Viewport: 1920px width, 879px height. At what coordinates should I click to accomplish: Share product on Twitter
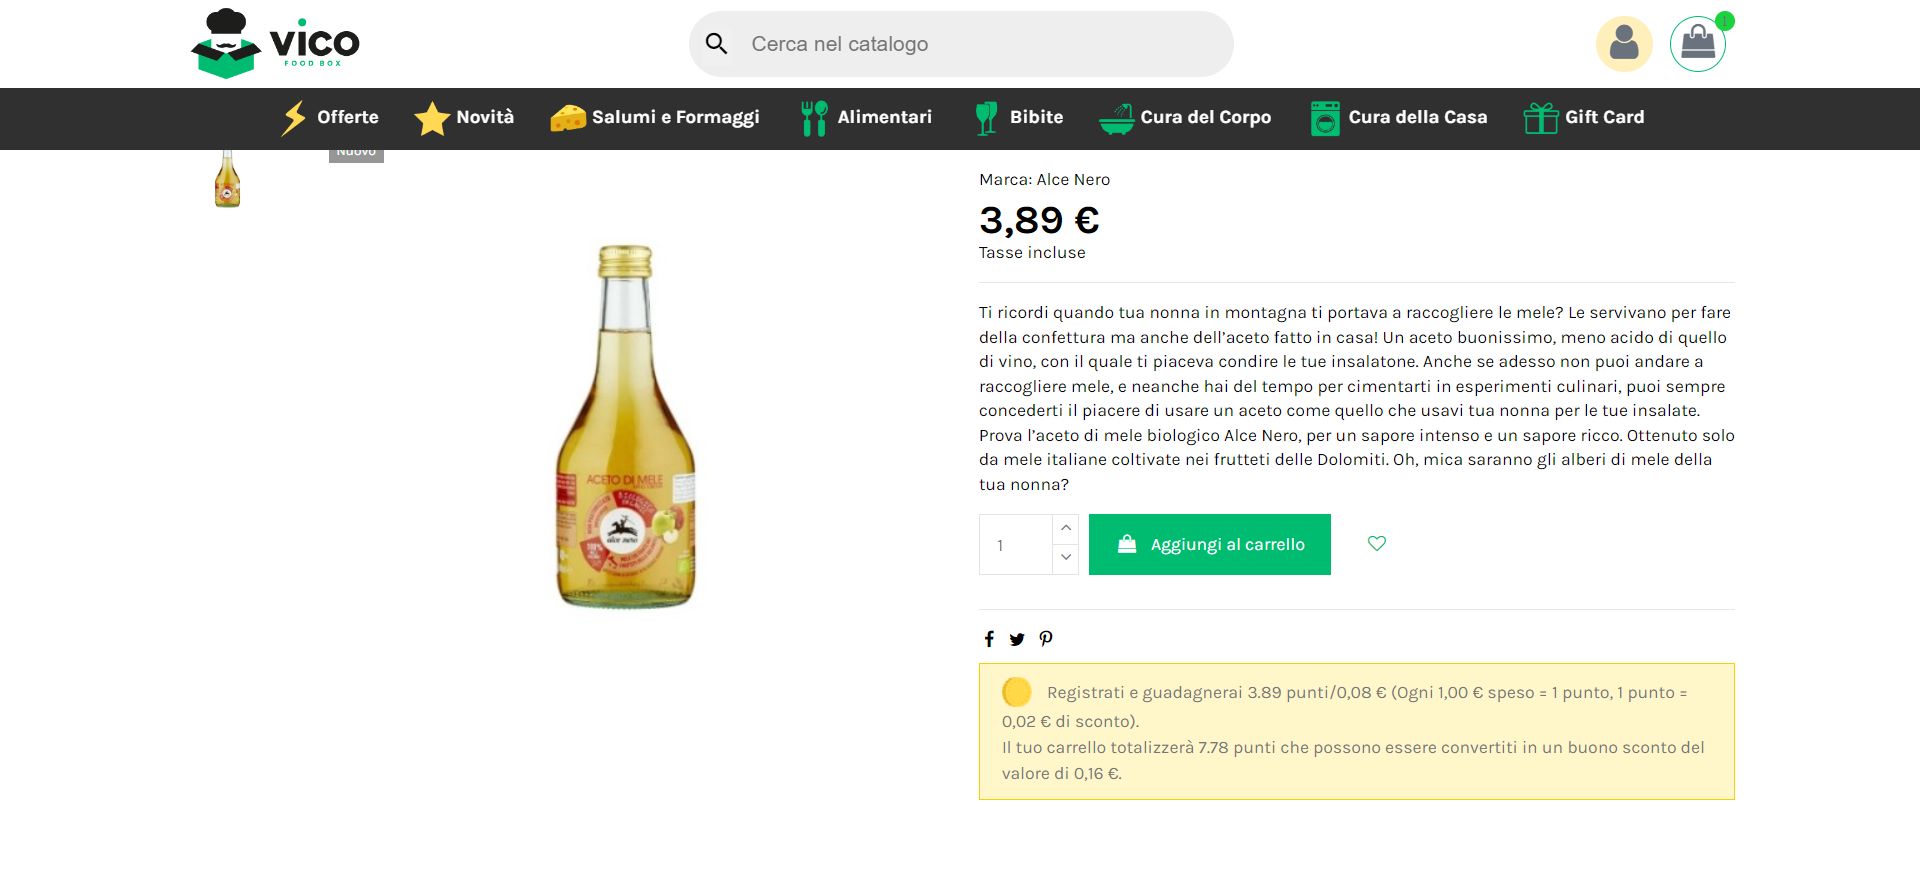(1017, 639)
